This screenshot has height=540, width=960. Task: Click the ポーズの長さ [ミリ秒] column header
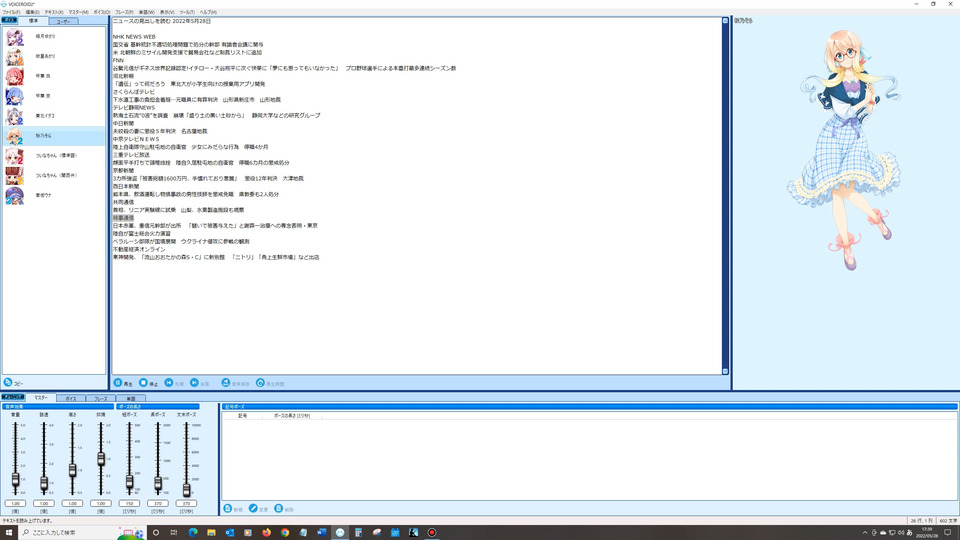coord(292,416)
